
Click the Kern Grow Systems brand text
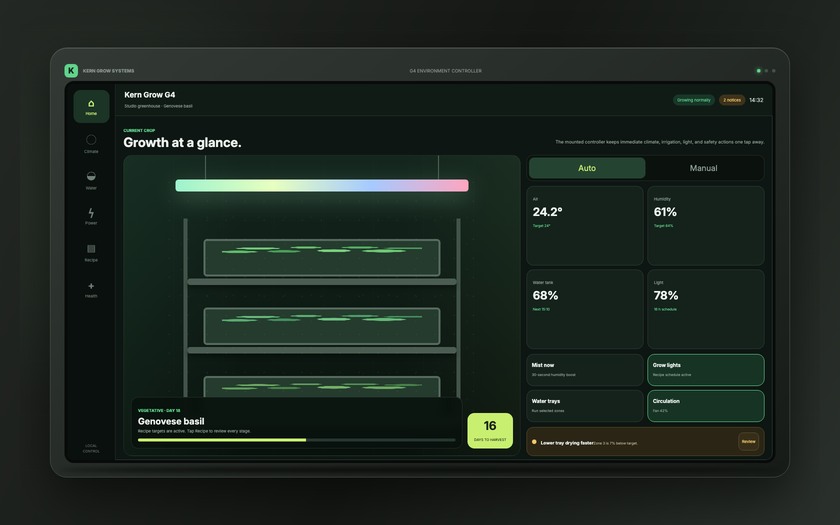click(109, 71)
